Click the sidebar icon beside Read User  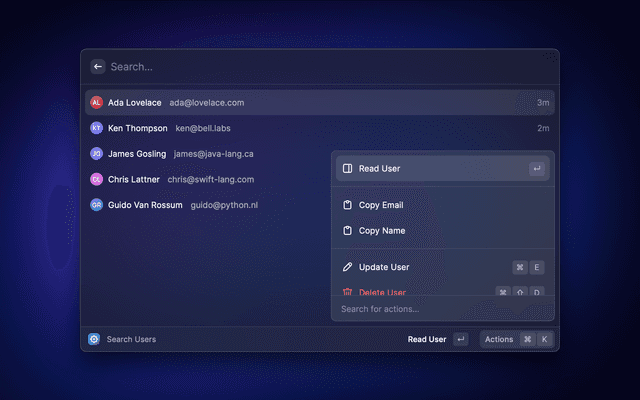click(347, 169)
